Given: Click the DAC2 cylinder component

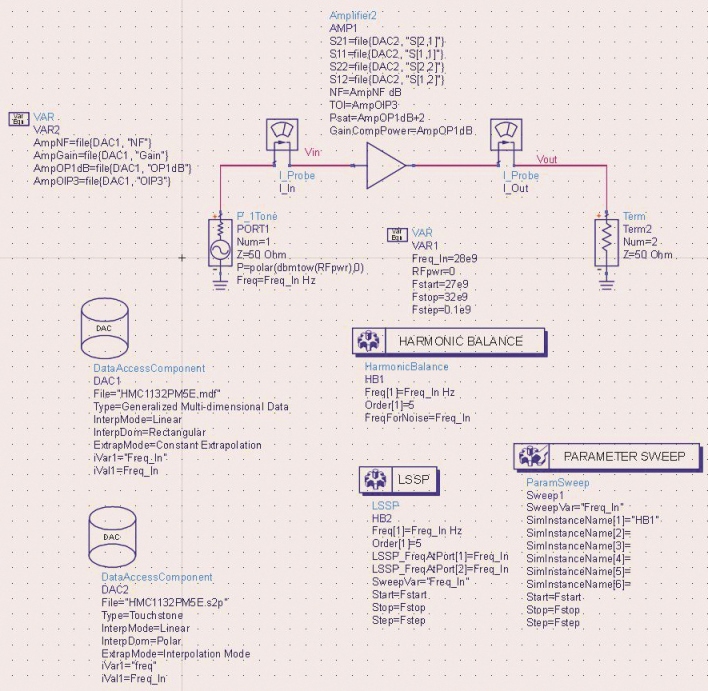Looking at the screenshot, I should [x=111, y=536].
